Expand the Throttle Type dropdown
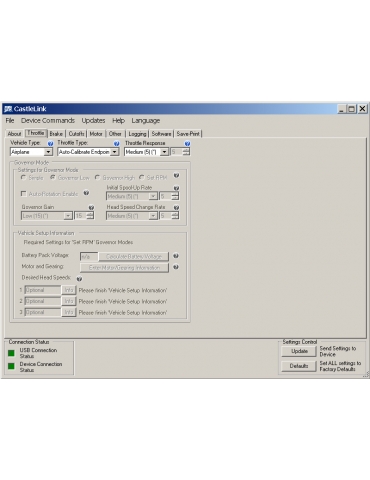This screenshot has width=370, height=480. point(114,152)
